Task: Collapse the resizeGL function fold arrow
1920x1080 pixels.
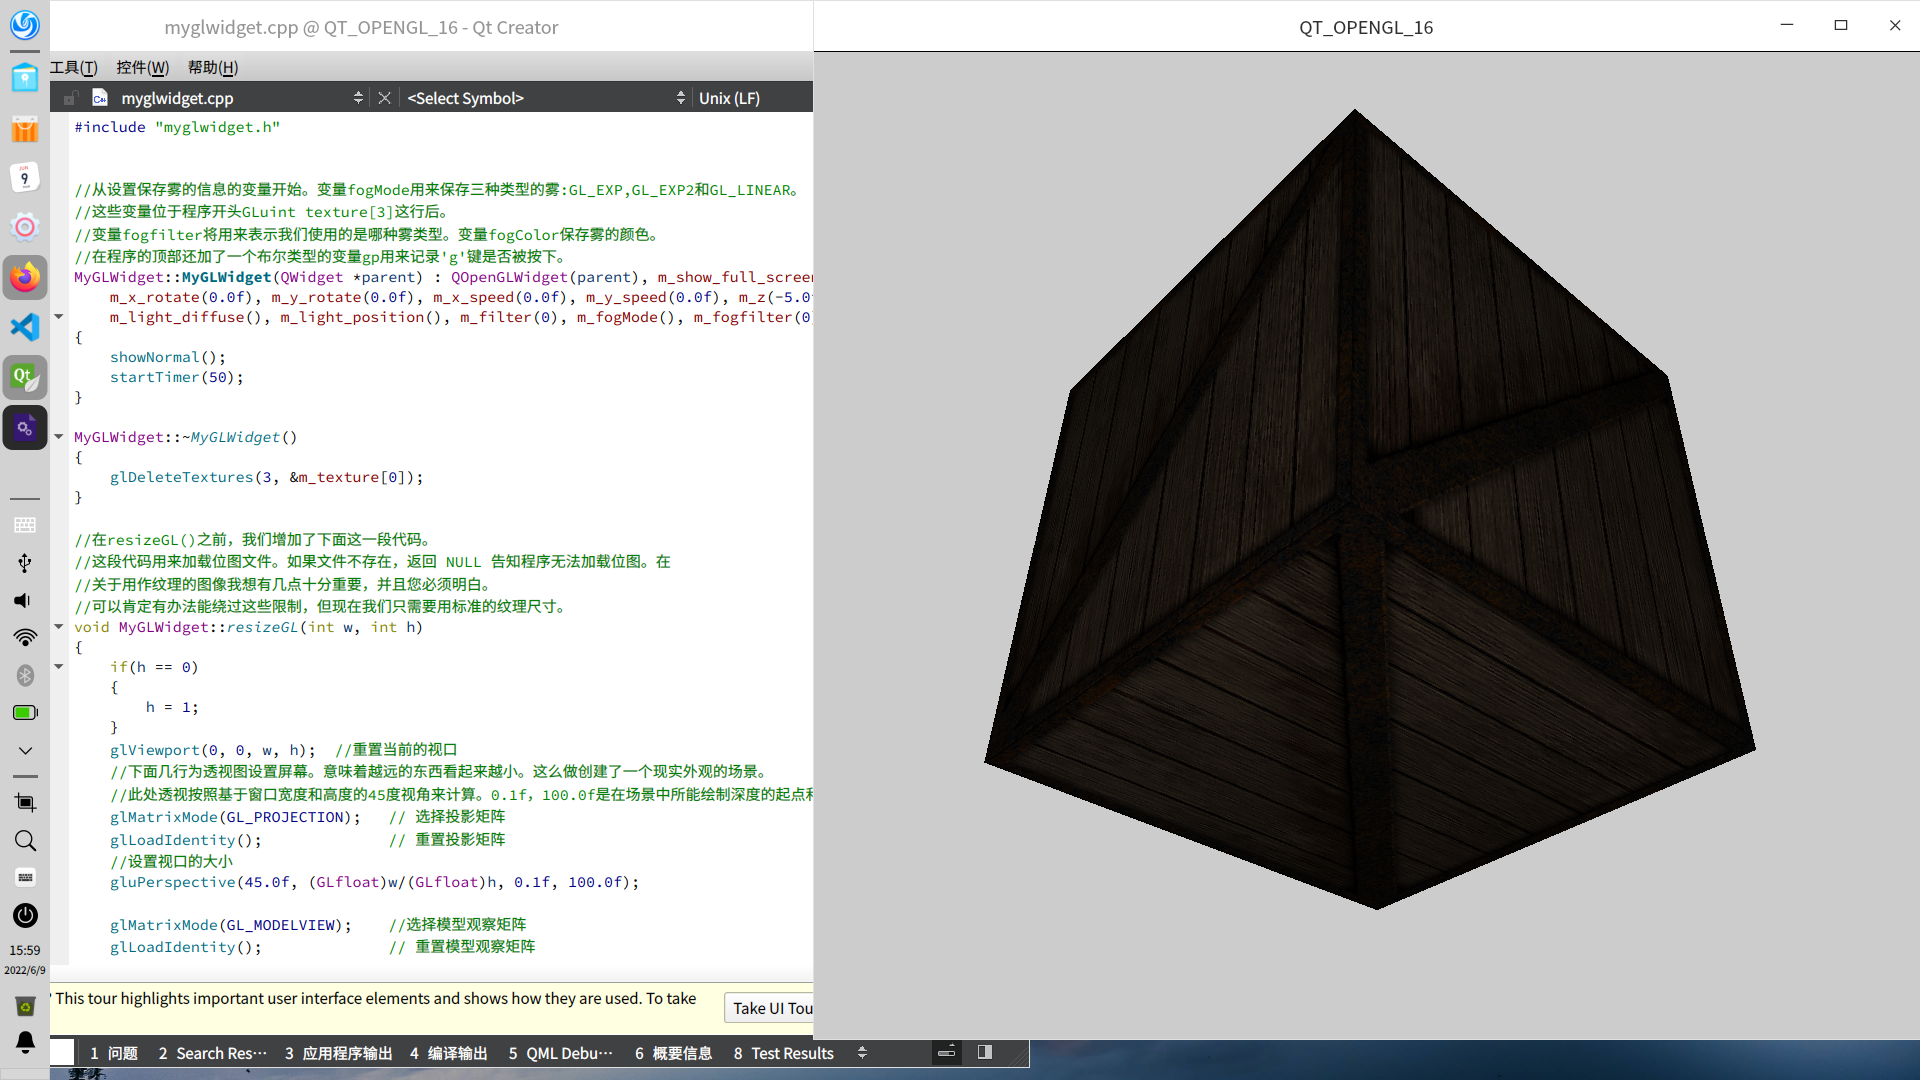Action: click(59, 627)
